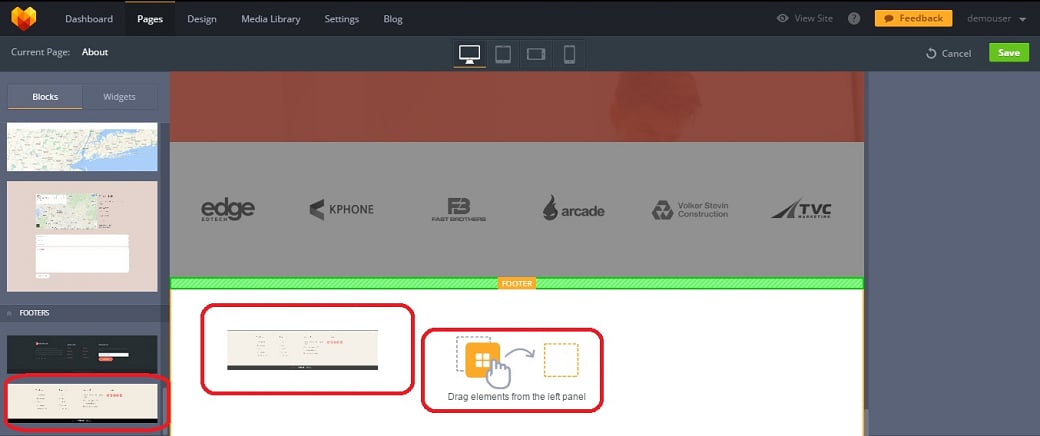Choose the map block thumbnail
This screenshot has width=1040, height=436.
[82, 147]
